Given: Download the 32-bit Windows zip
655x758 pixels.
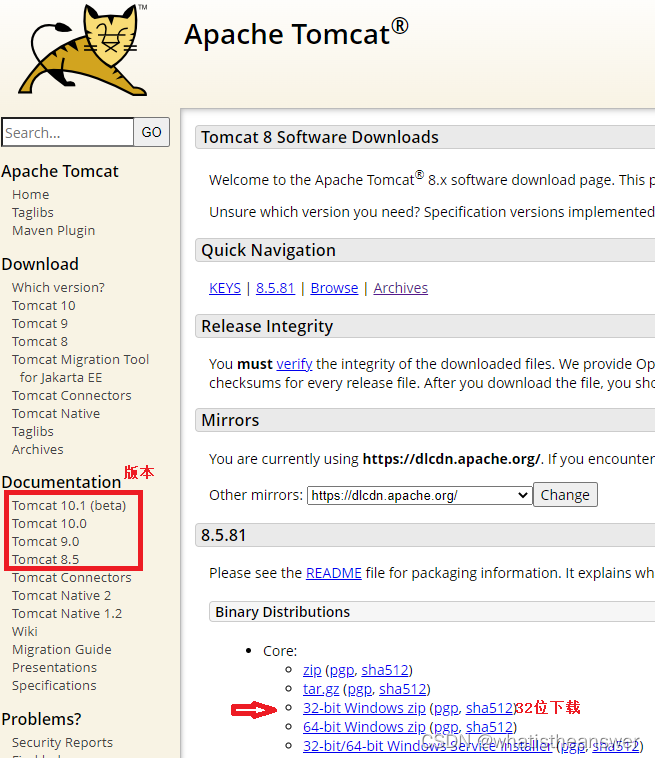Looking at the screenshot, I should 364,708.
